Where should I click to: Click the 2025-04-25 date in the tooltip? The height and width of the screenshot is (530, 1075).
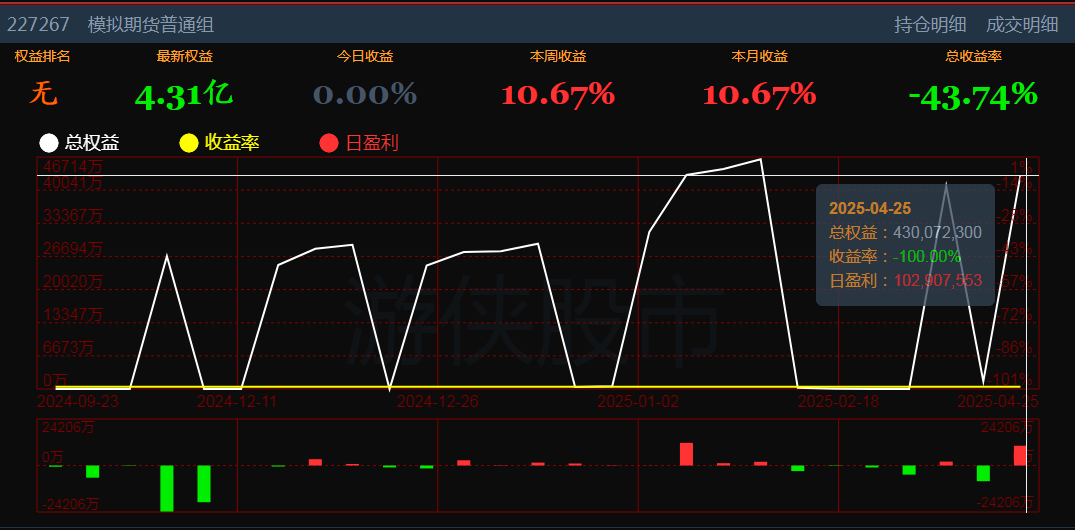[x=870, y=208]
